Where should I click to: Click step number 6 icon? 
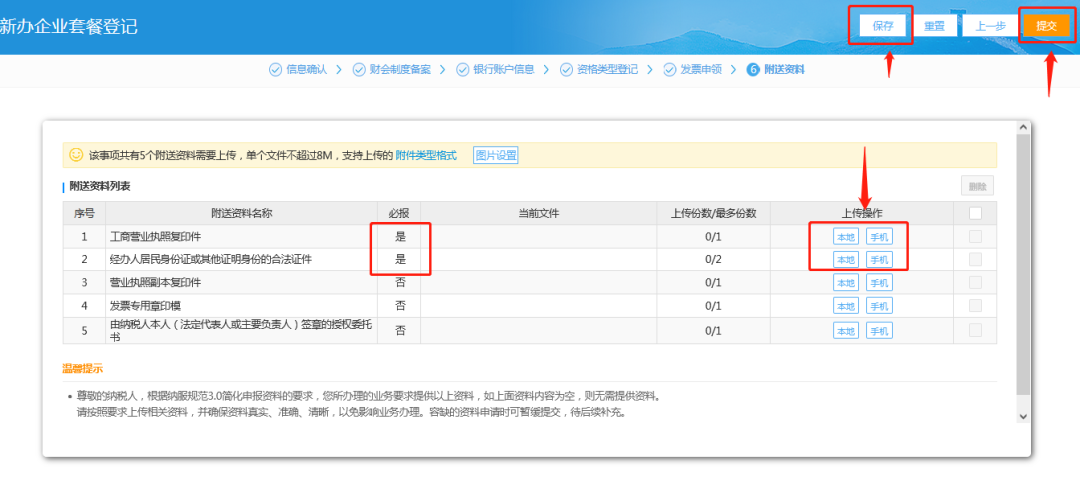coord(753,70)
